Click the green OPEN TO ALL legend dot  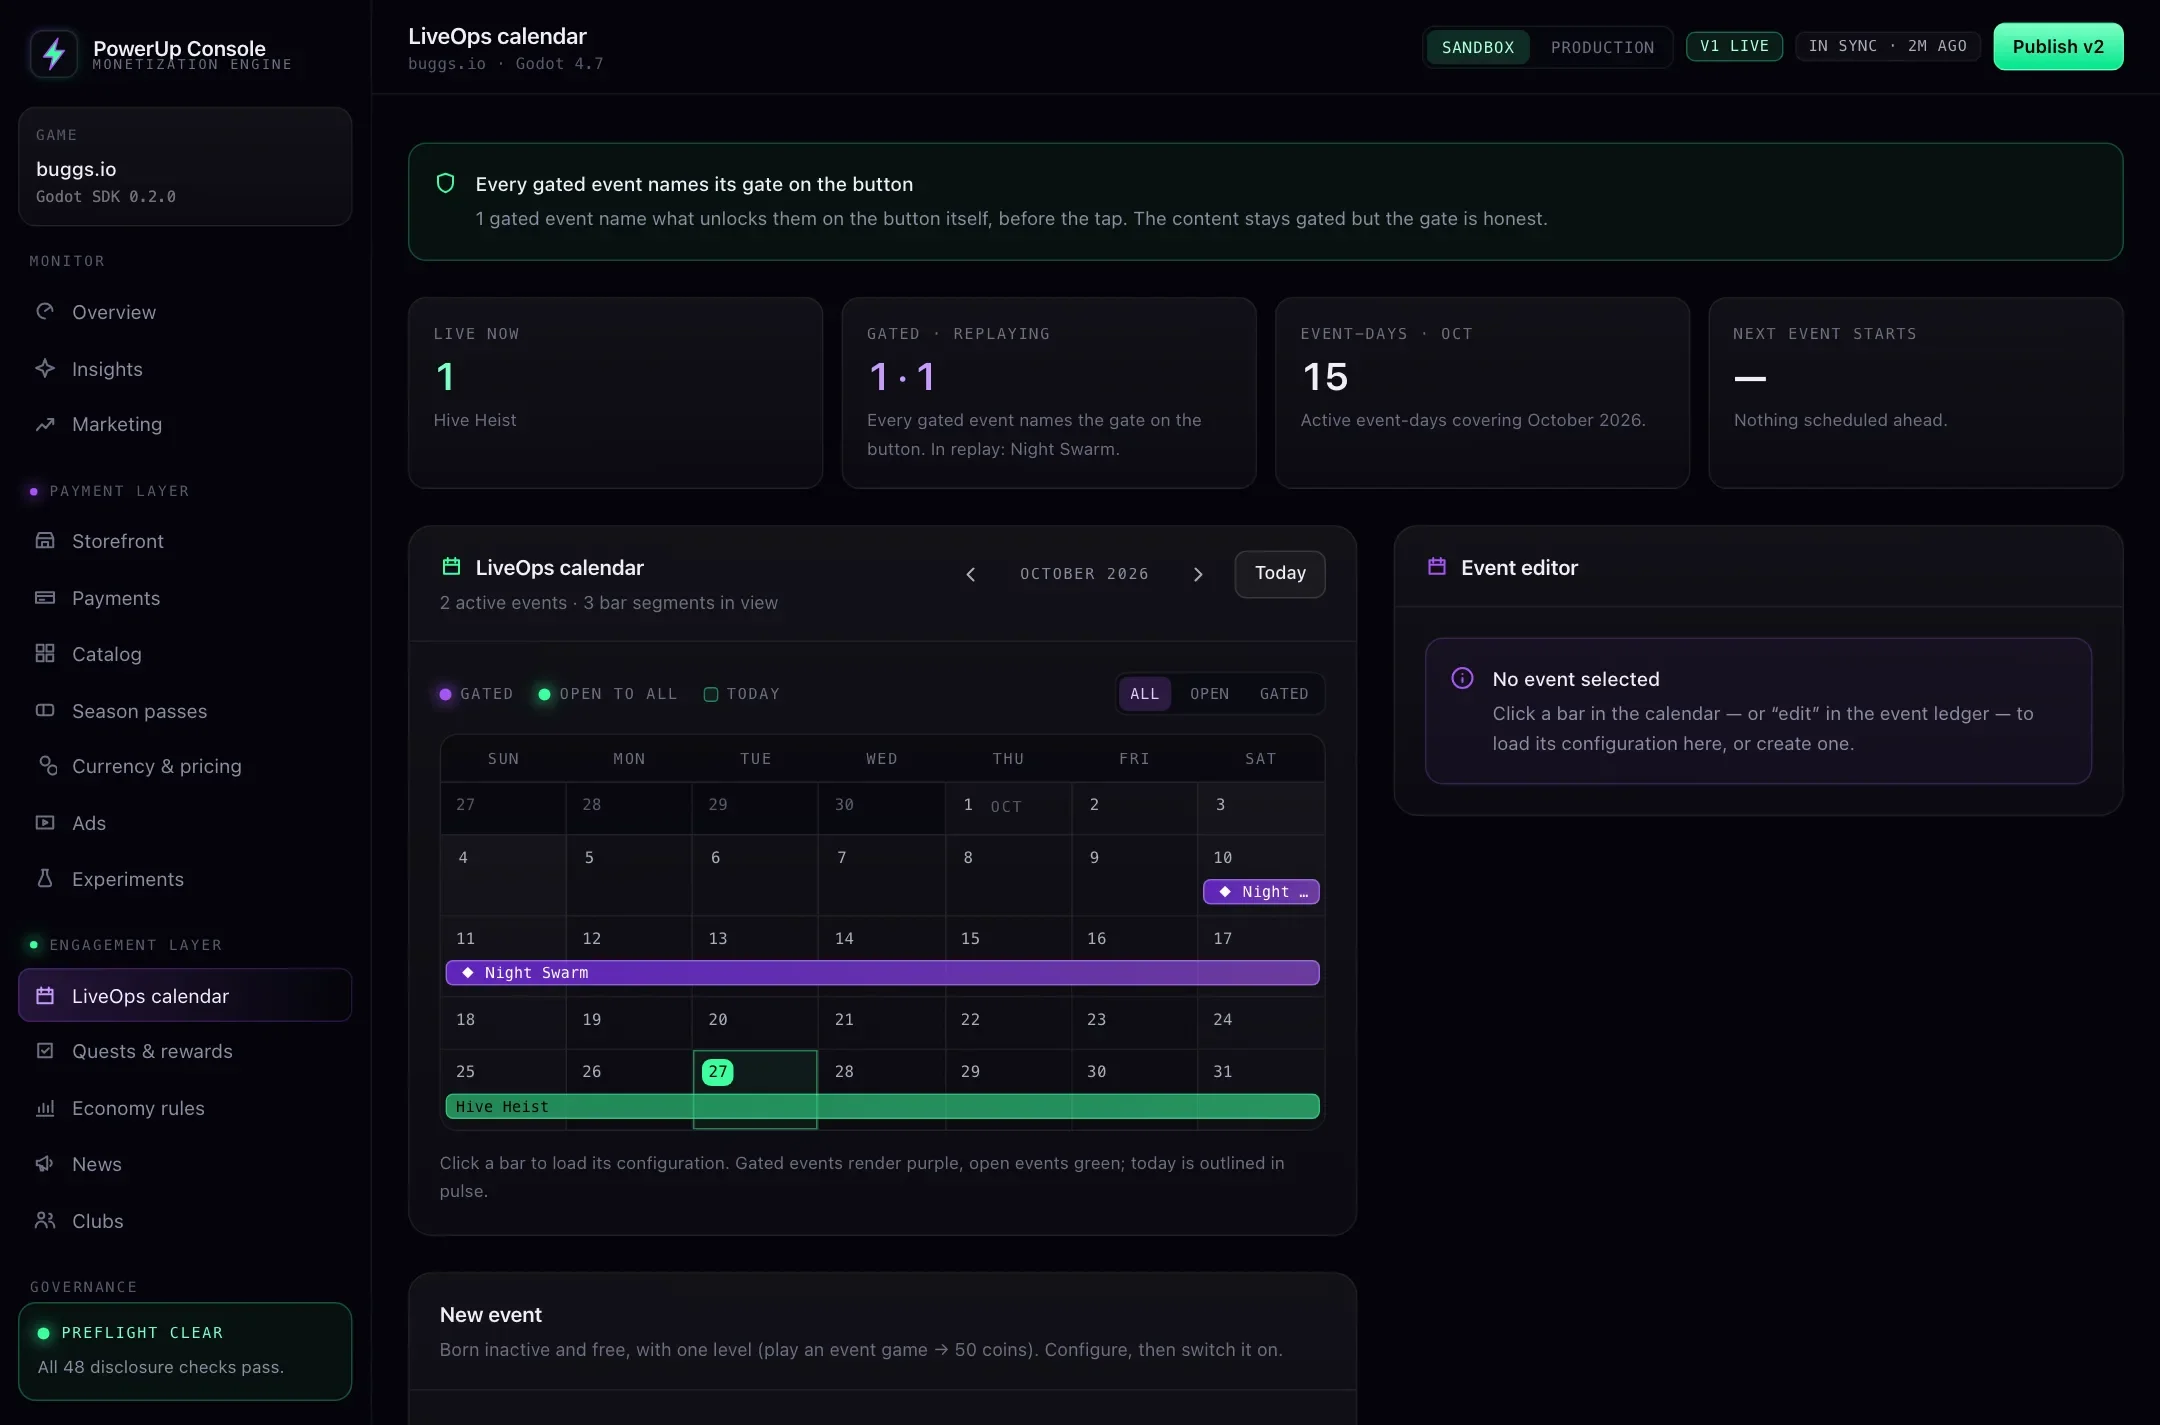(544, 694)
